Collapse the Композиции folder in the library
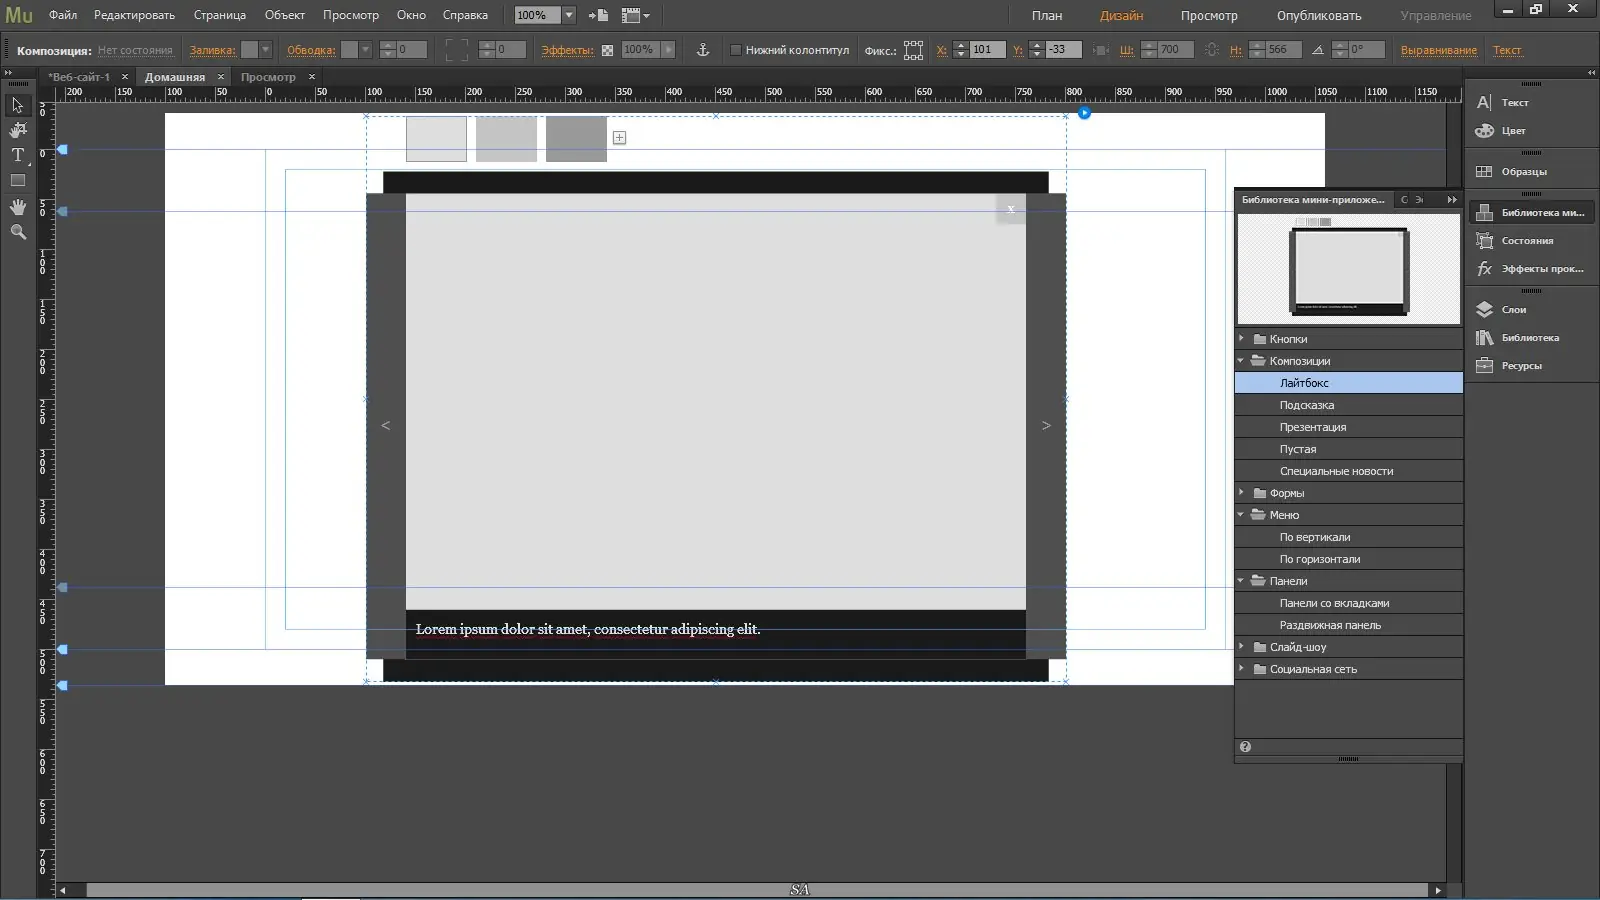The width and height of the screenshot is (1600, 900). [1242, 360]
